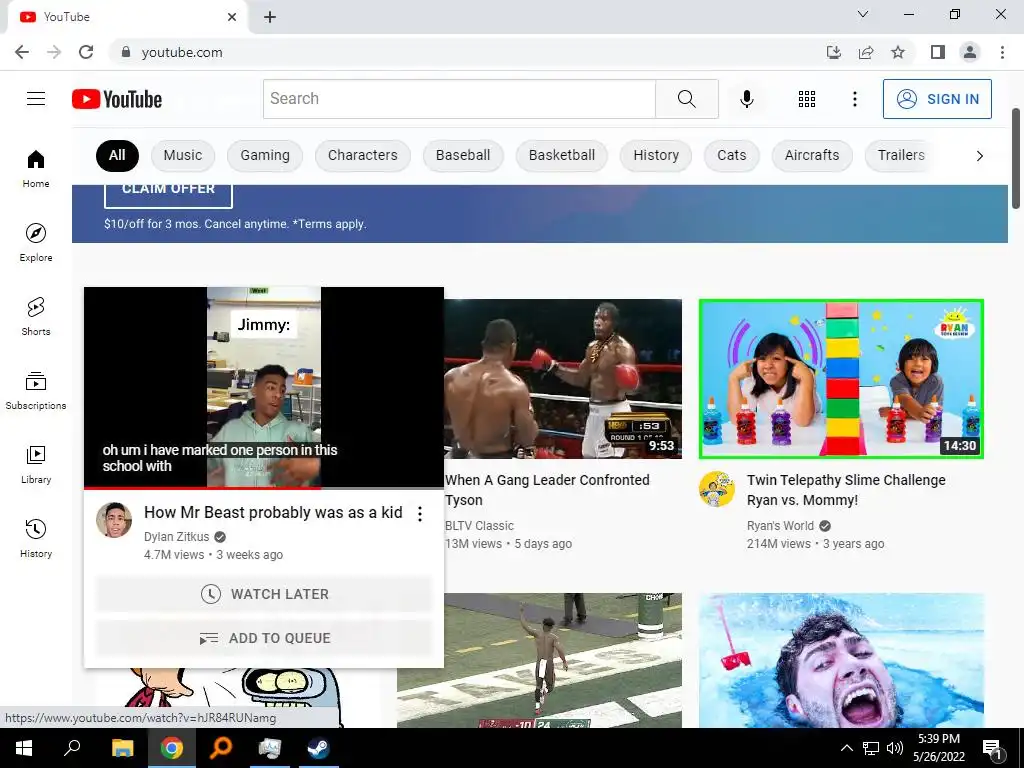The width and height of the screenshot is (1024, 768).
Task: Select the Trailers category chip
Action: 901,155
